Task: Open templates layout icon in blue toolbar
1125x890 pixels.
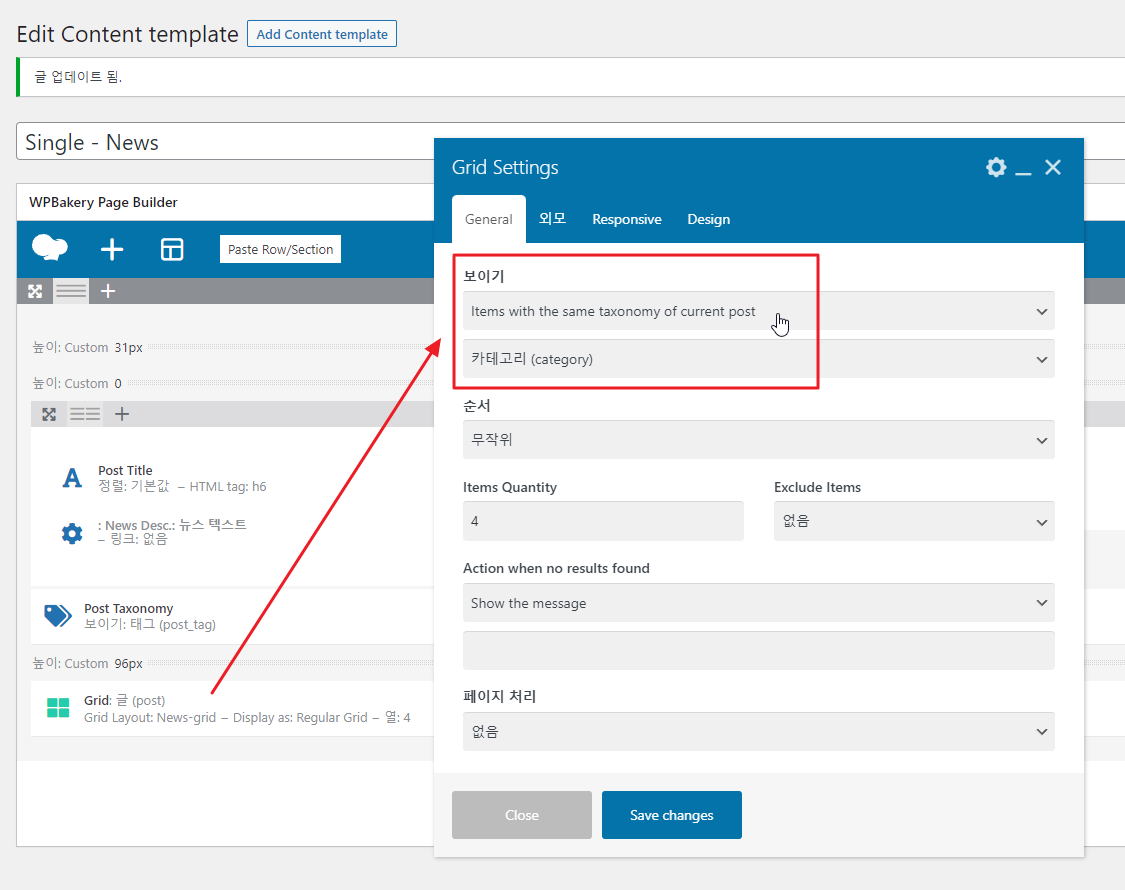Action: pyautogui.click(x=172, y=249)
